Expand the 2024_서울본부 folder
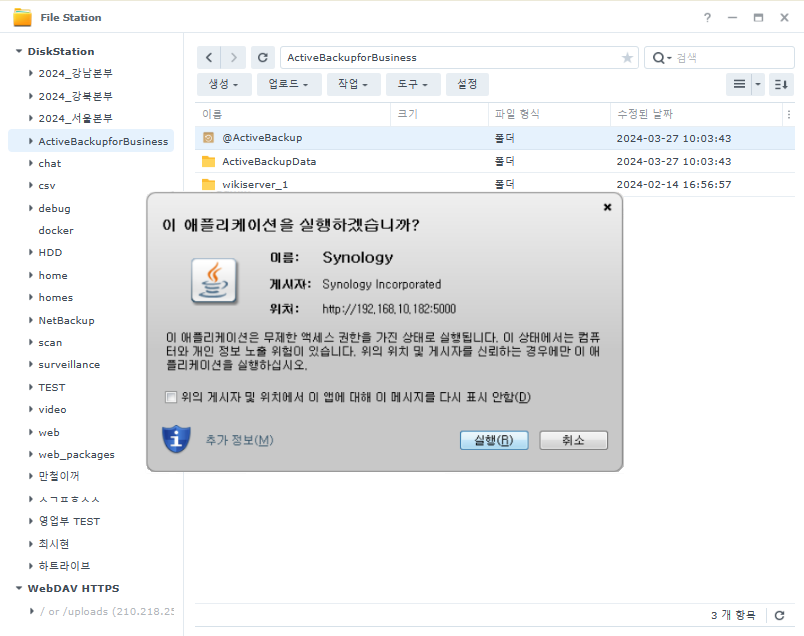This screenshot has height=636, width=804. (31, 118)
